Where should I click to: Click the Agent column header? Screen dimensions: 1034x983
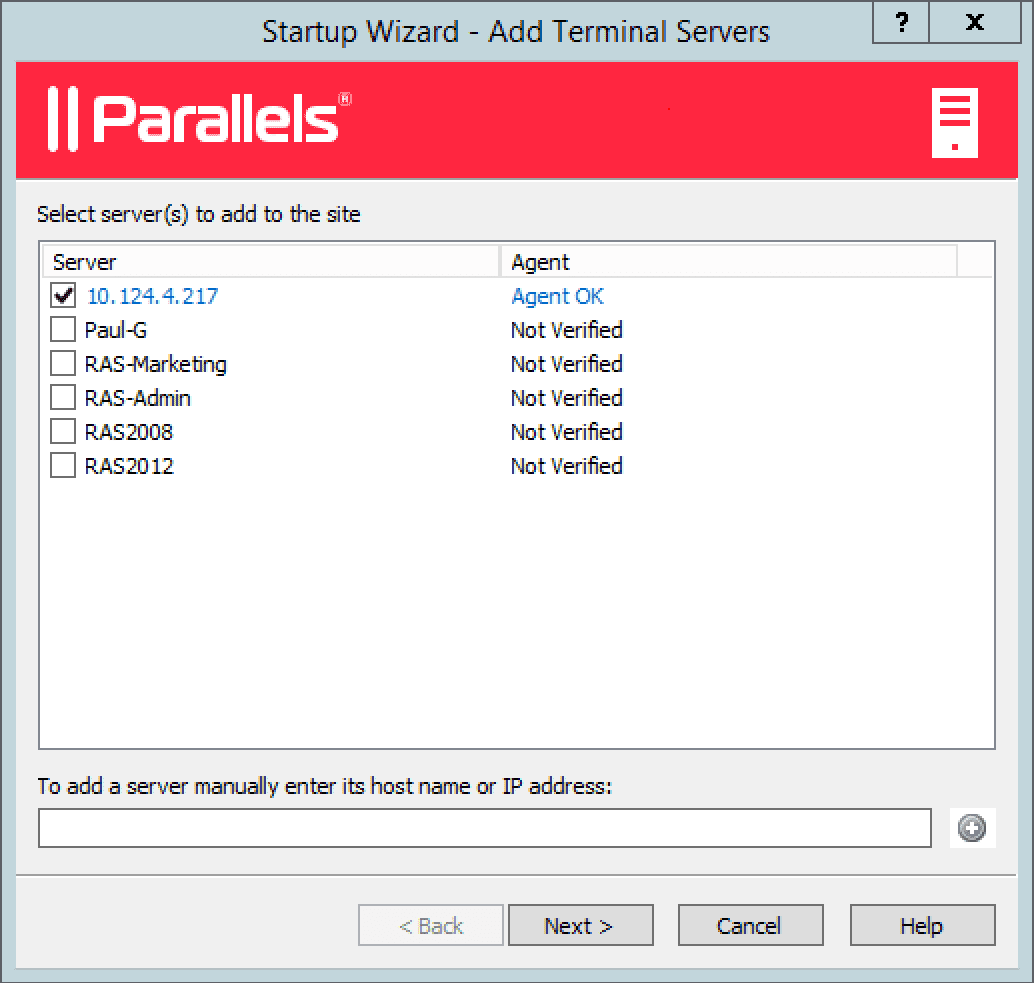coord(728,262)
